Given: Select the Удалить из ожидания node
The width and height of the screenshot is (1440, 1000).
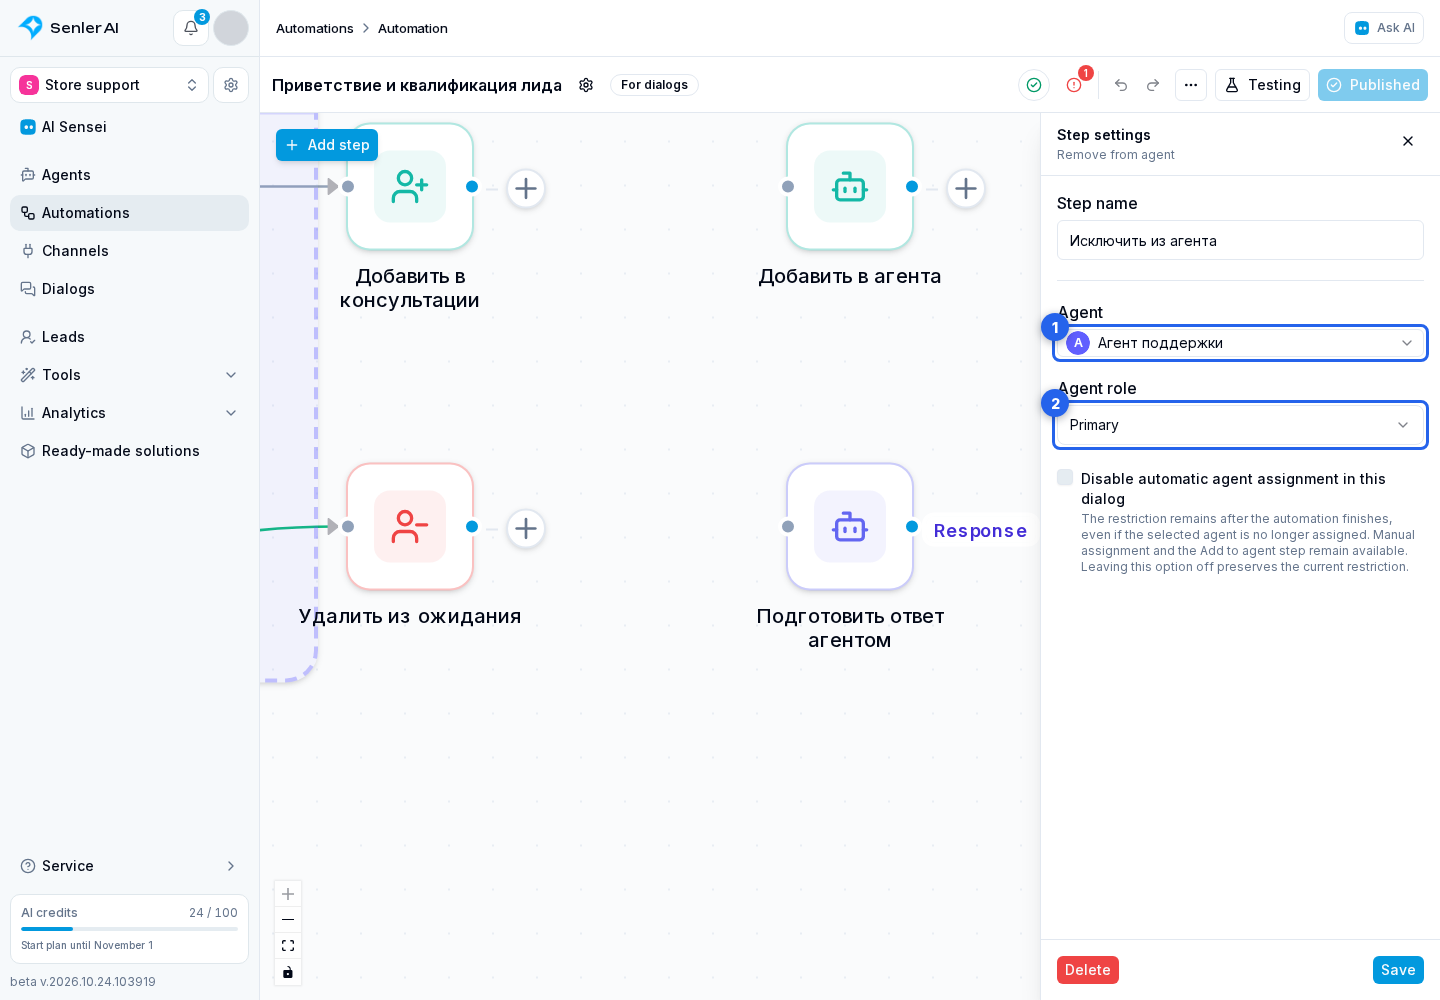Looking at the screenshot, I should (x=410, y=527).
